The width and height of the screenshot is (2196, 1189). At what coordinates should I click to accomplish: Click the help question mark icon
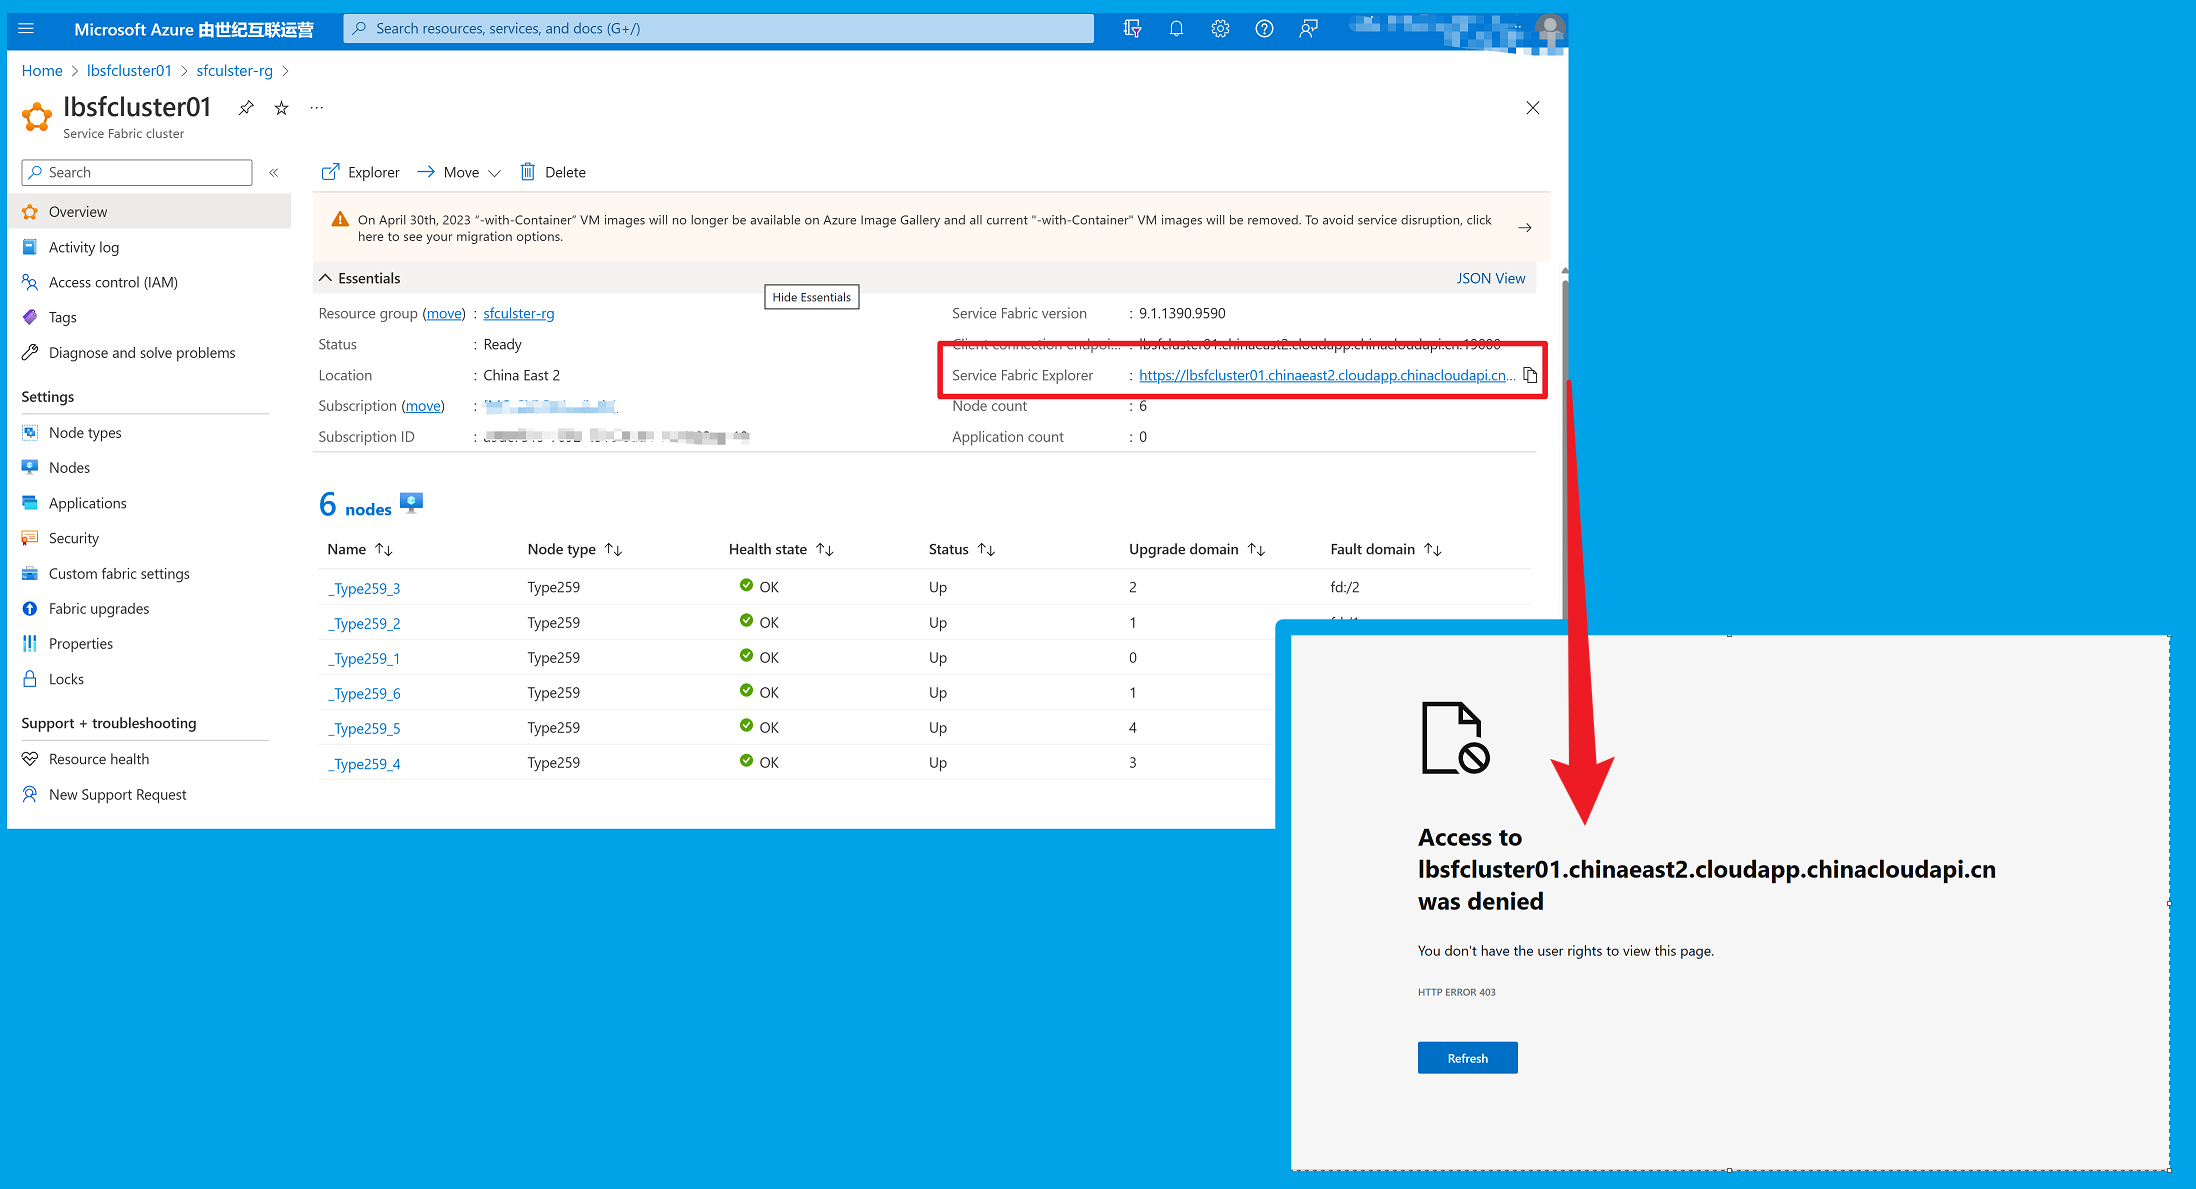[1264, 29]
